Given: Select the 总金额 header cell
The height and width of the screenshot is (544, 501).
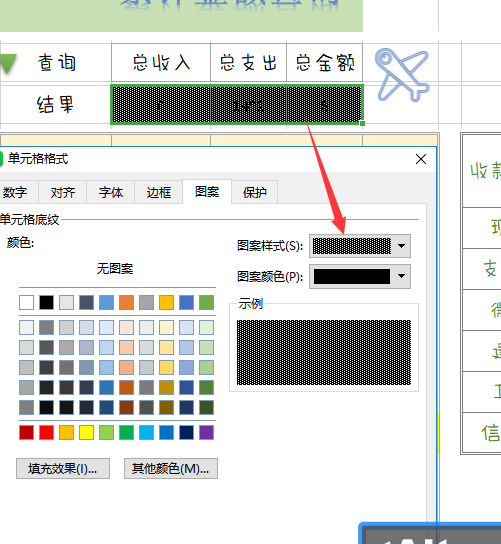Looking at the screenshot, I should click(x=325, y=63).
